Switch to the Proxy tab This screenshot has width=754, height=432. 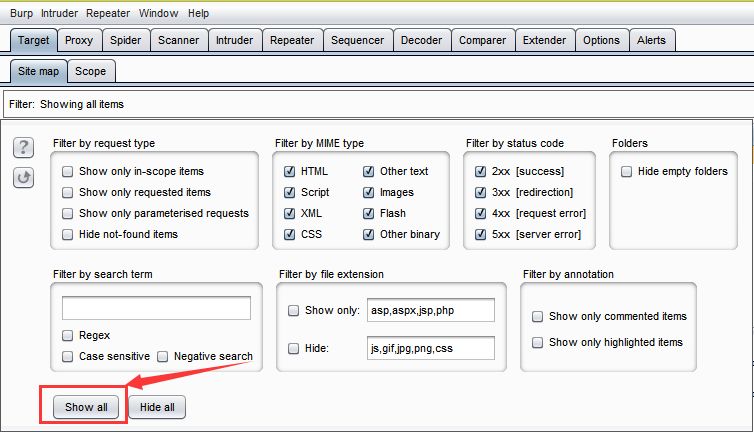point(79,40)
